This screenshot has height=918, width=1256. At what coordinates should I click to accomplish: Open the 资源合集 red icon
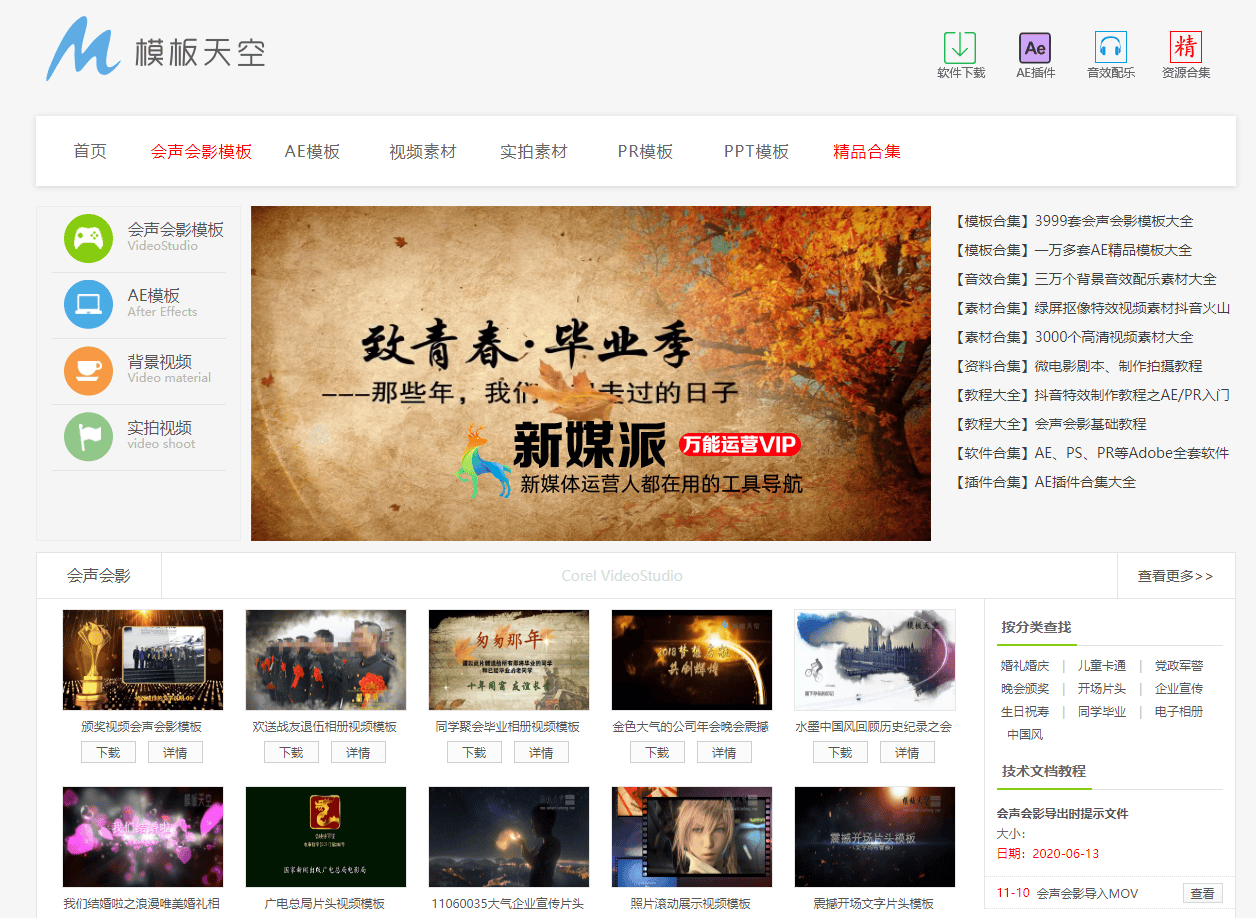point(1185,47)
